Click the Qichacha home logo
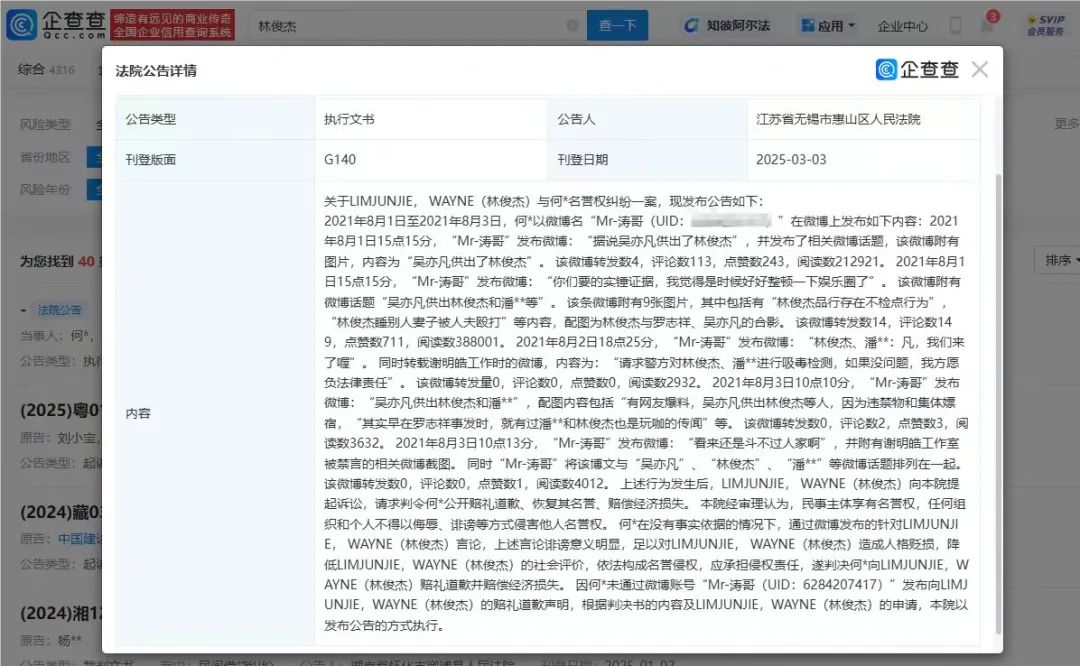1080x666 pixels. pos(57,26)
